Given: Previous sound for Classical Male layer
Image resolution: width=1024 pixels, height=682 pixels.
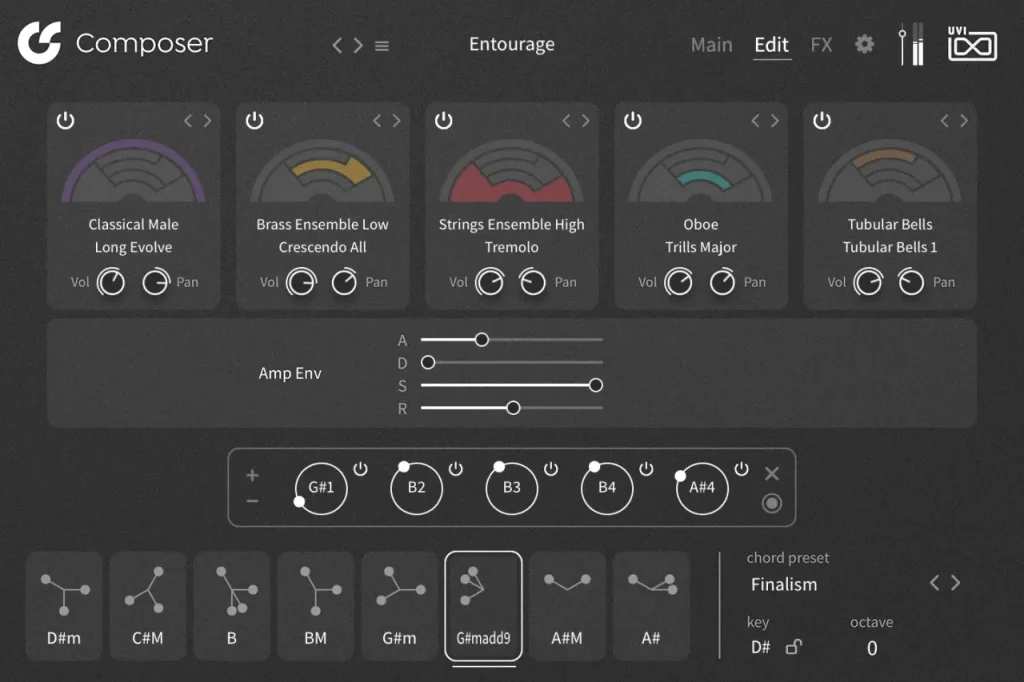Looking at the screenshot, I should tap(187, 121).
